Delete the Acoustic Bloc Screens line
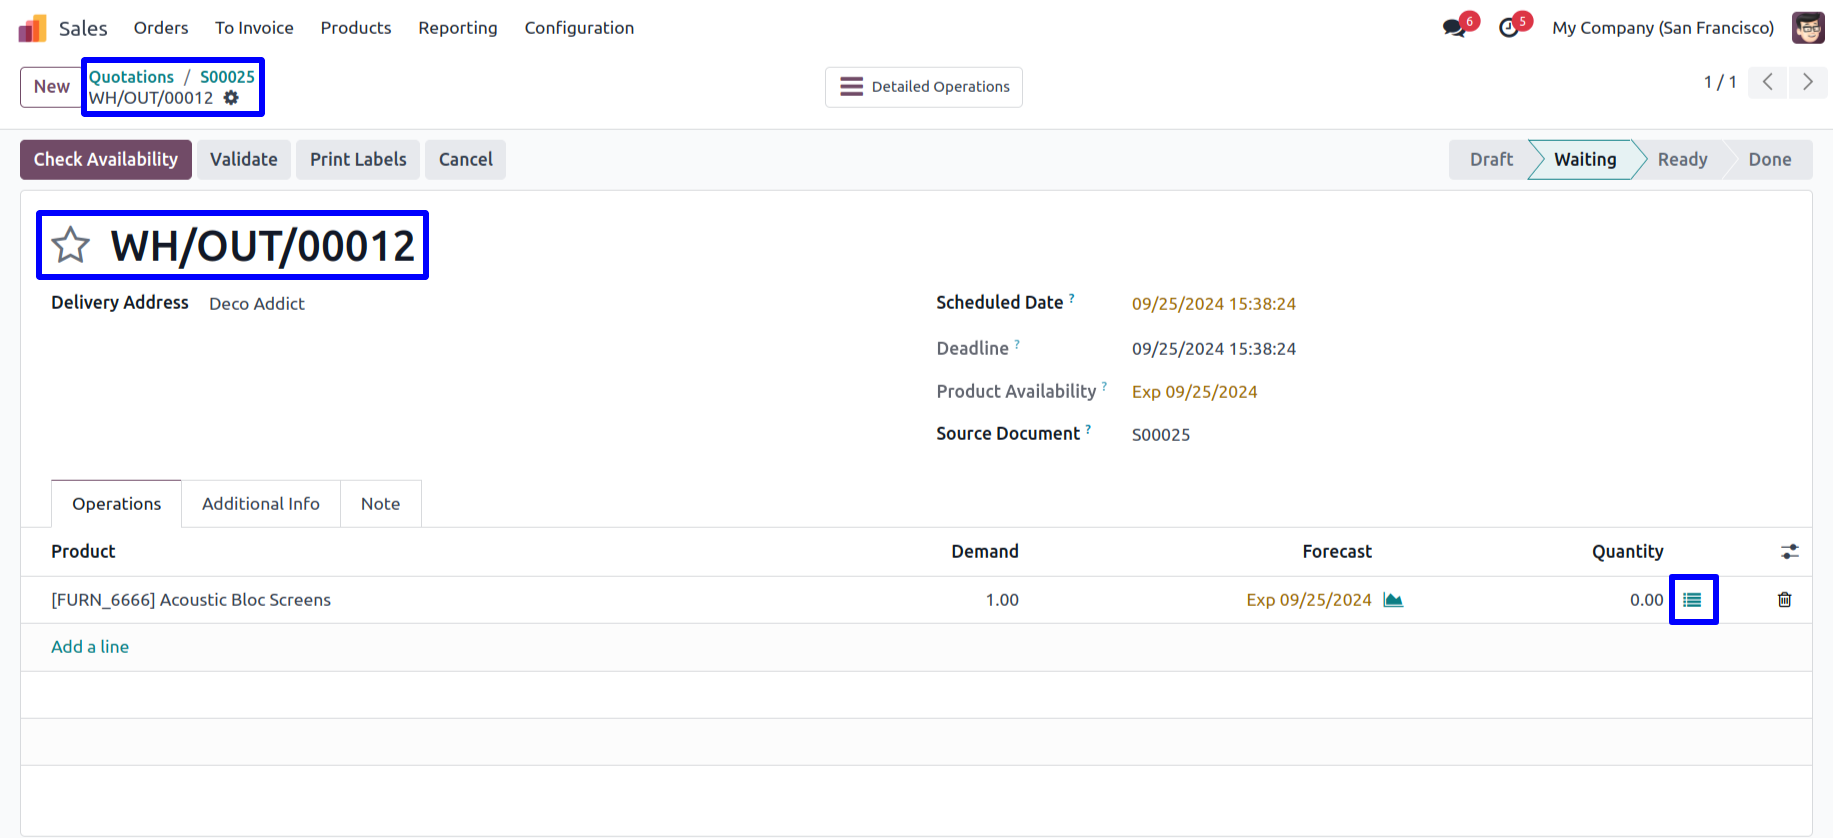The image size is (1833, 838). click(x=1784, y=600)
